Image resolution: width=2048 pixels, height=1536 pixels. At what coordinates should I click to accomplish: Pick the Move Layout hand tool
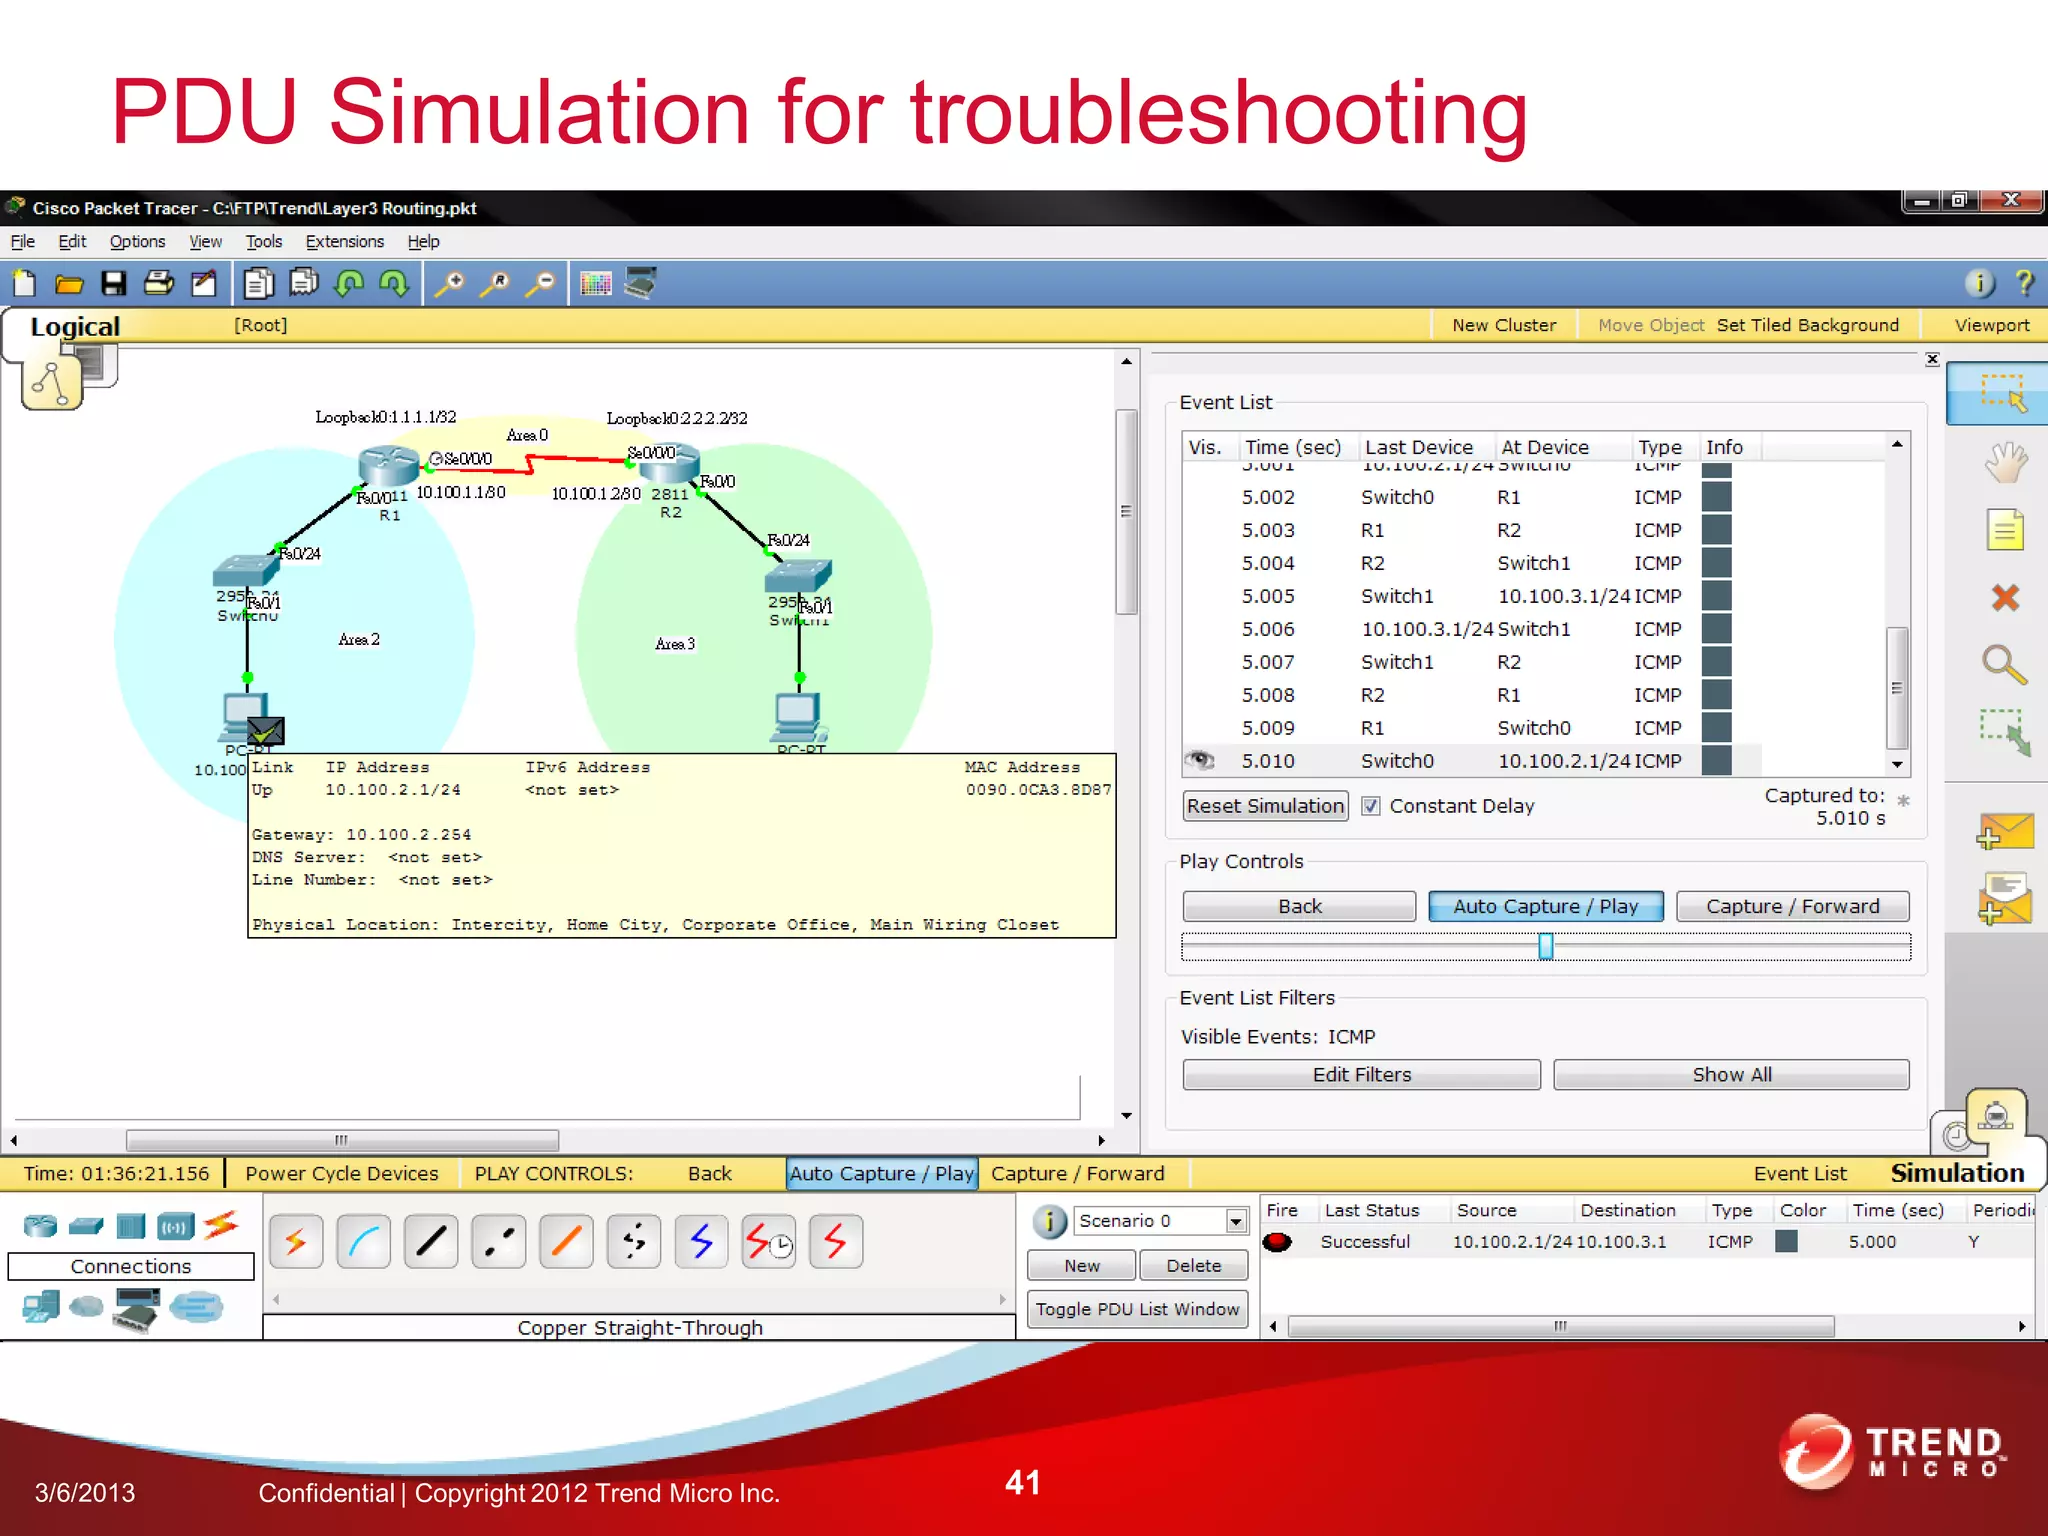[2004, 463]
